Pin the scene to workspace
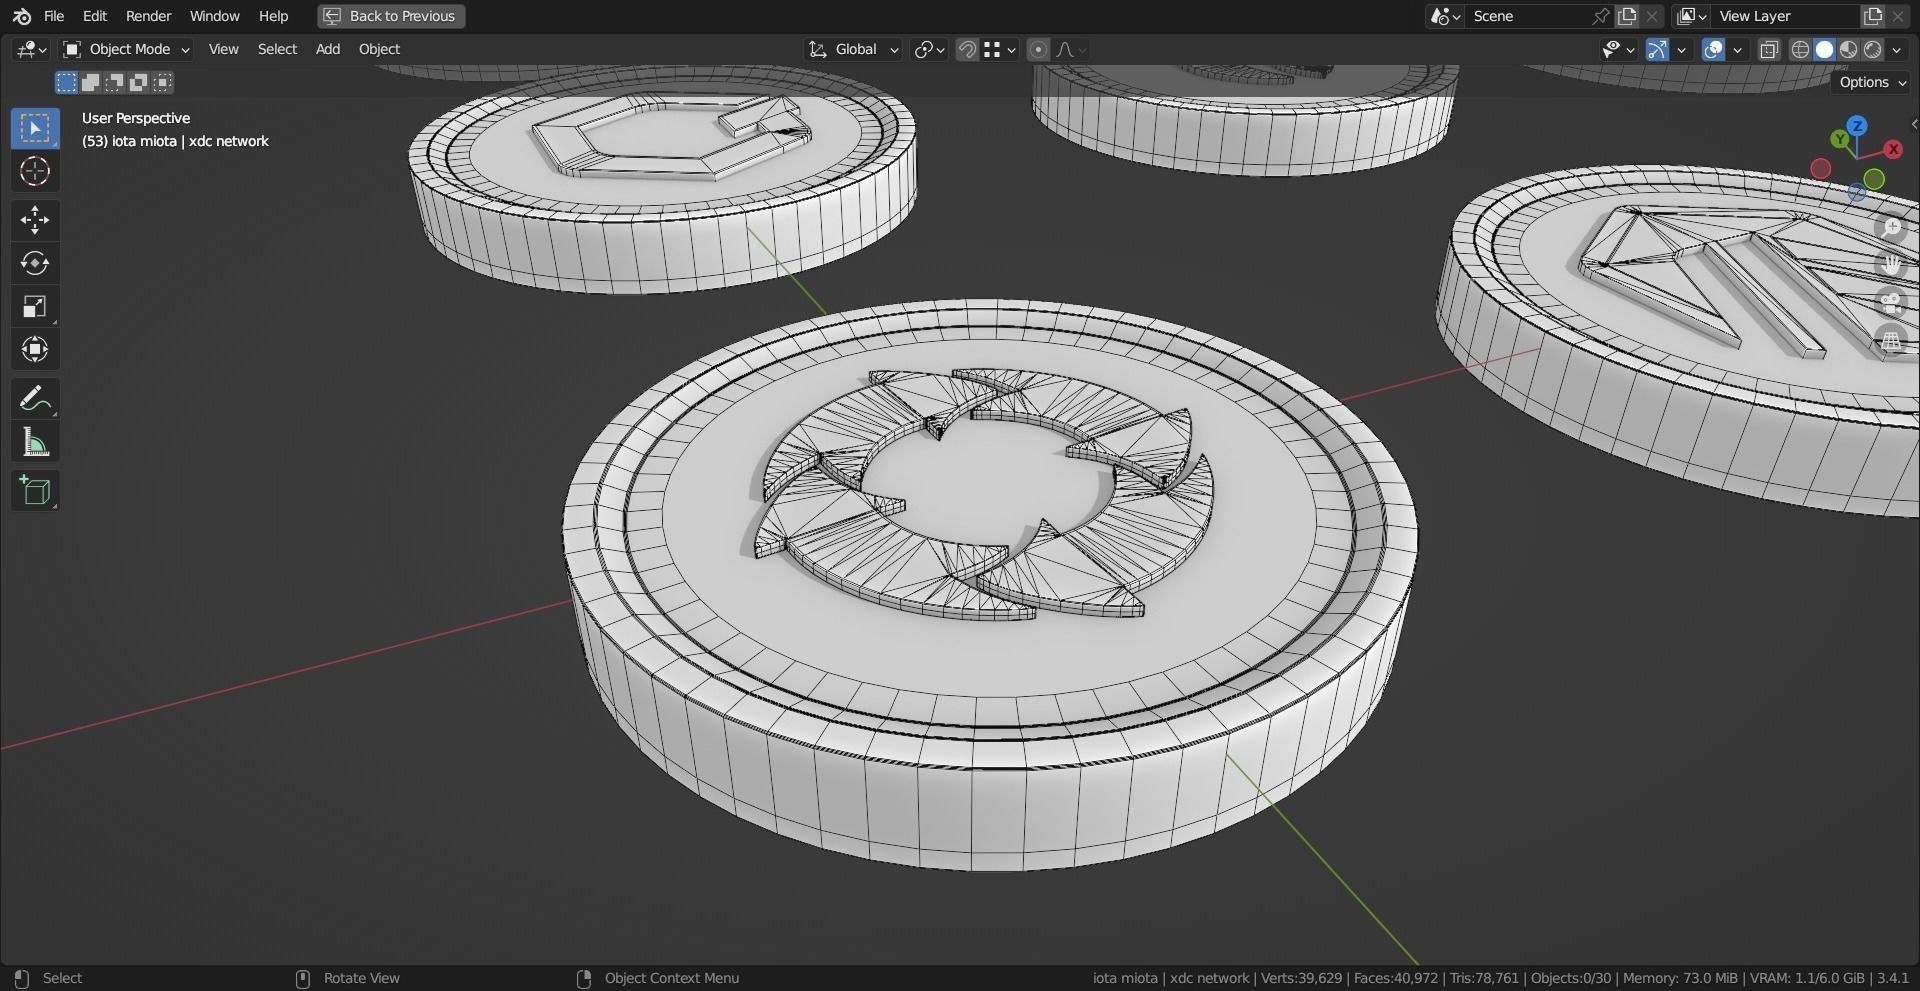Viewport: 1920px width, 991px height. coord(1601,16)
